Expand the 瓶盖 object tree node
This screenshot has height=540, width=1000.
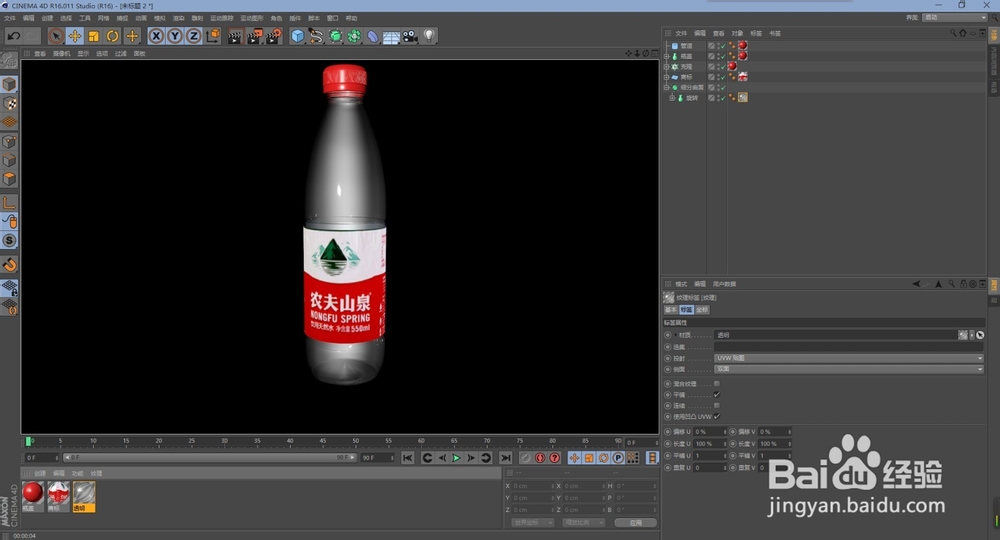[x=667, y=57]
